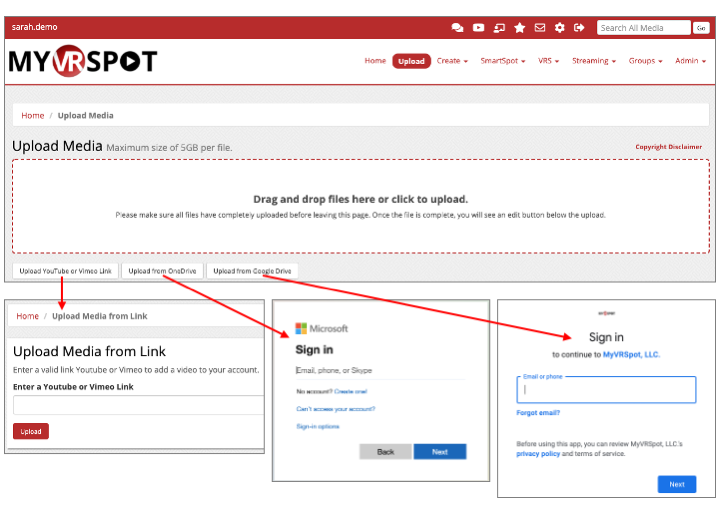Expand the Create dropdown menu
This screenshot has width=720, height=514.
tap(452, 61)
